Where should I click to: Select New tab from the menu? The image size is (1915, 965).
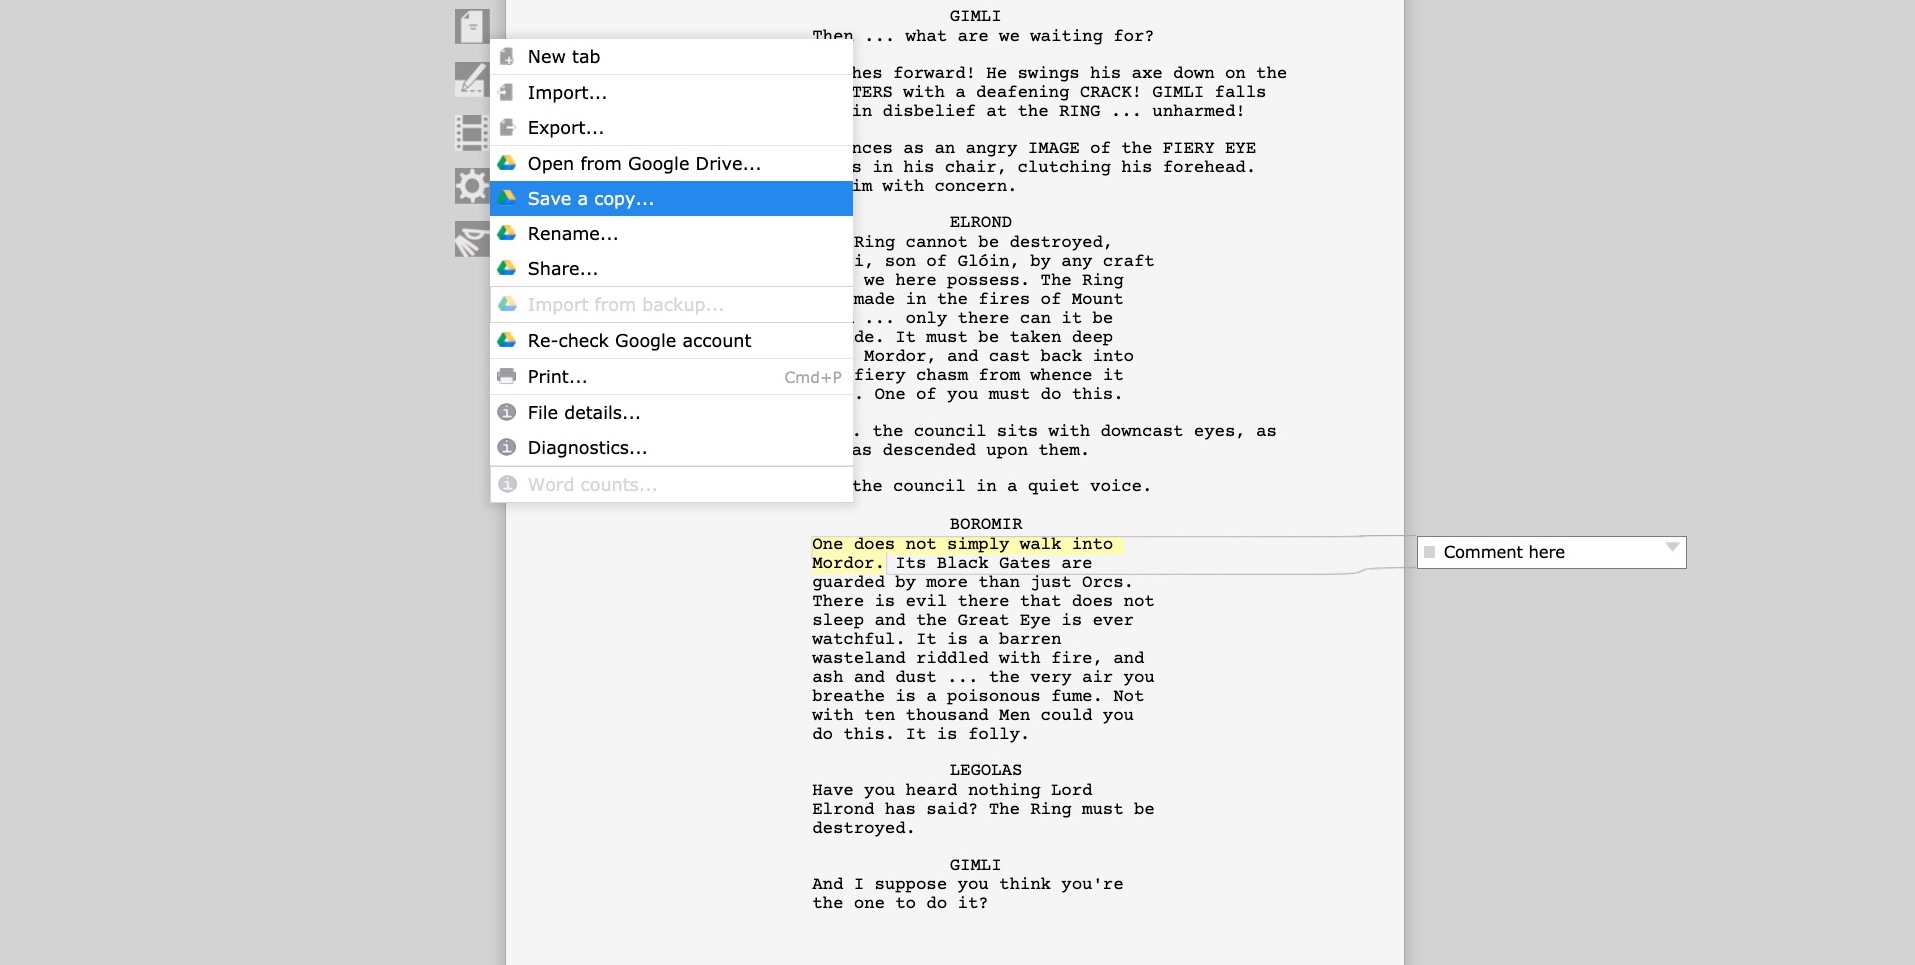pyautogui.click(x=564, y=57)
